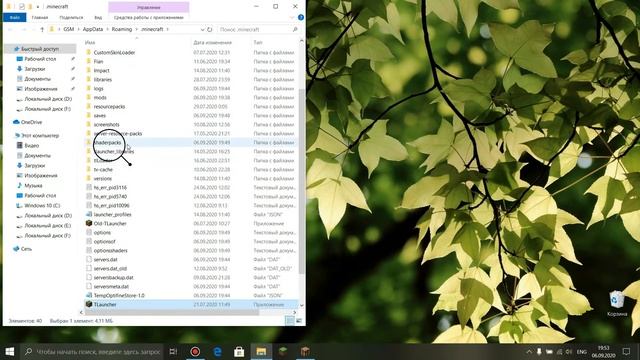
Task: Open Средства работы с приложениями tab
Action: [149, 18]
